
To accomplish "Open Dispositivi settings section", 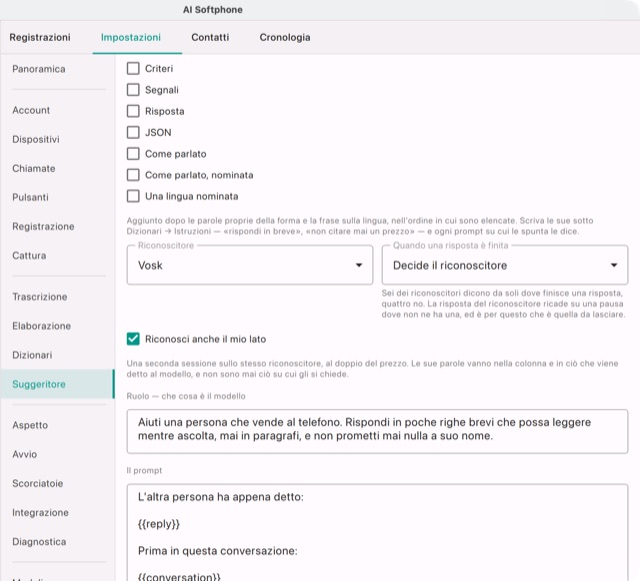I will (x=36, y=139).
